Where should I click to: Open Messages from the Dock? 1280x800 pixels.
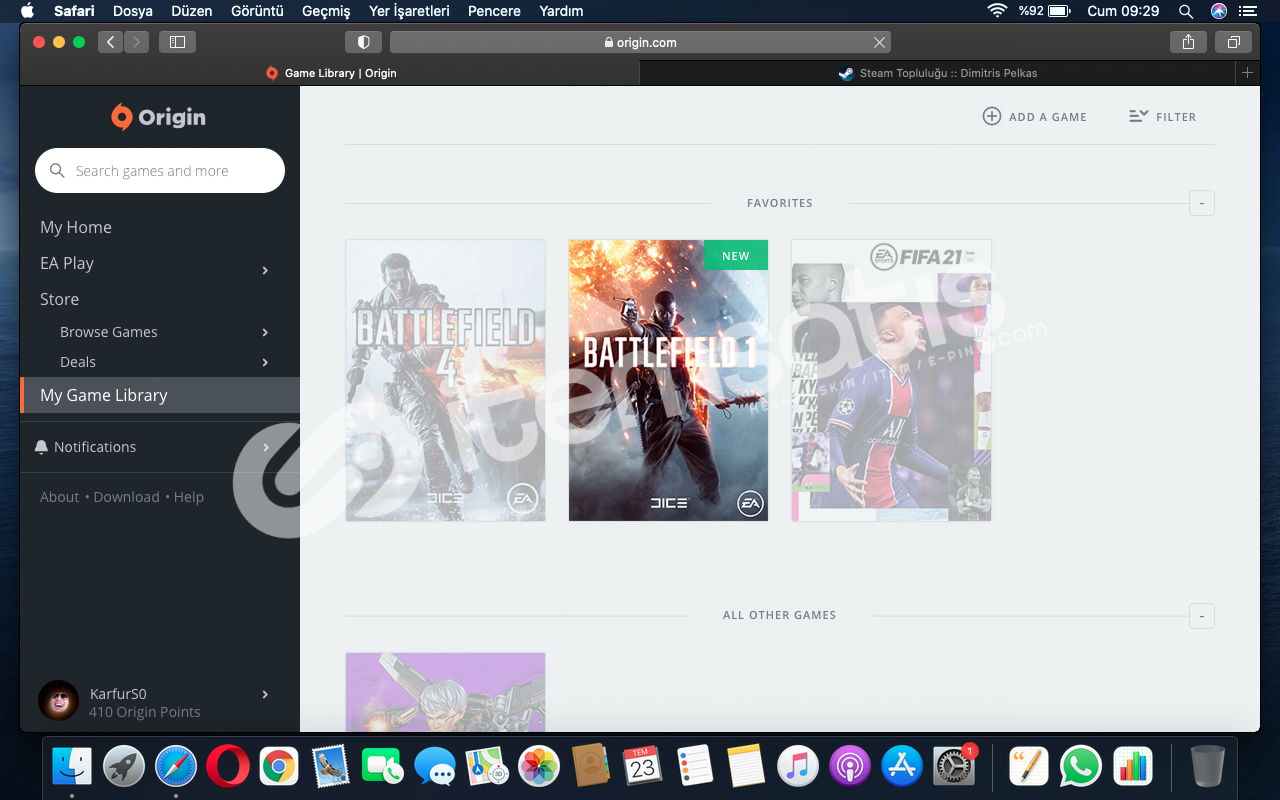pyautogui.click(x=434, y=767)
